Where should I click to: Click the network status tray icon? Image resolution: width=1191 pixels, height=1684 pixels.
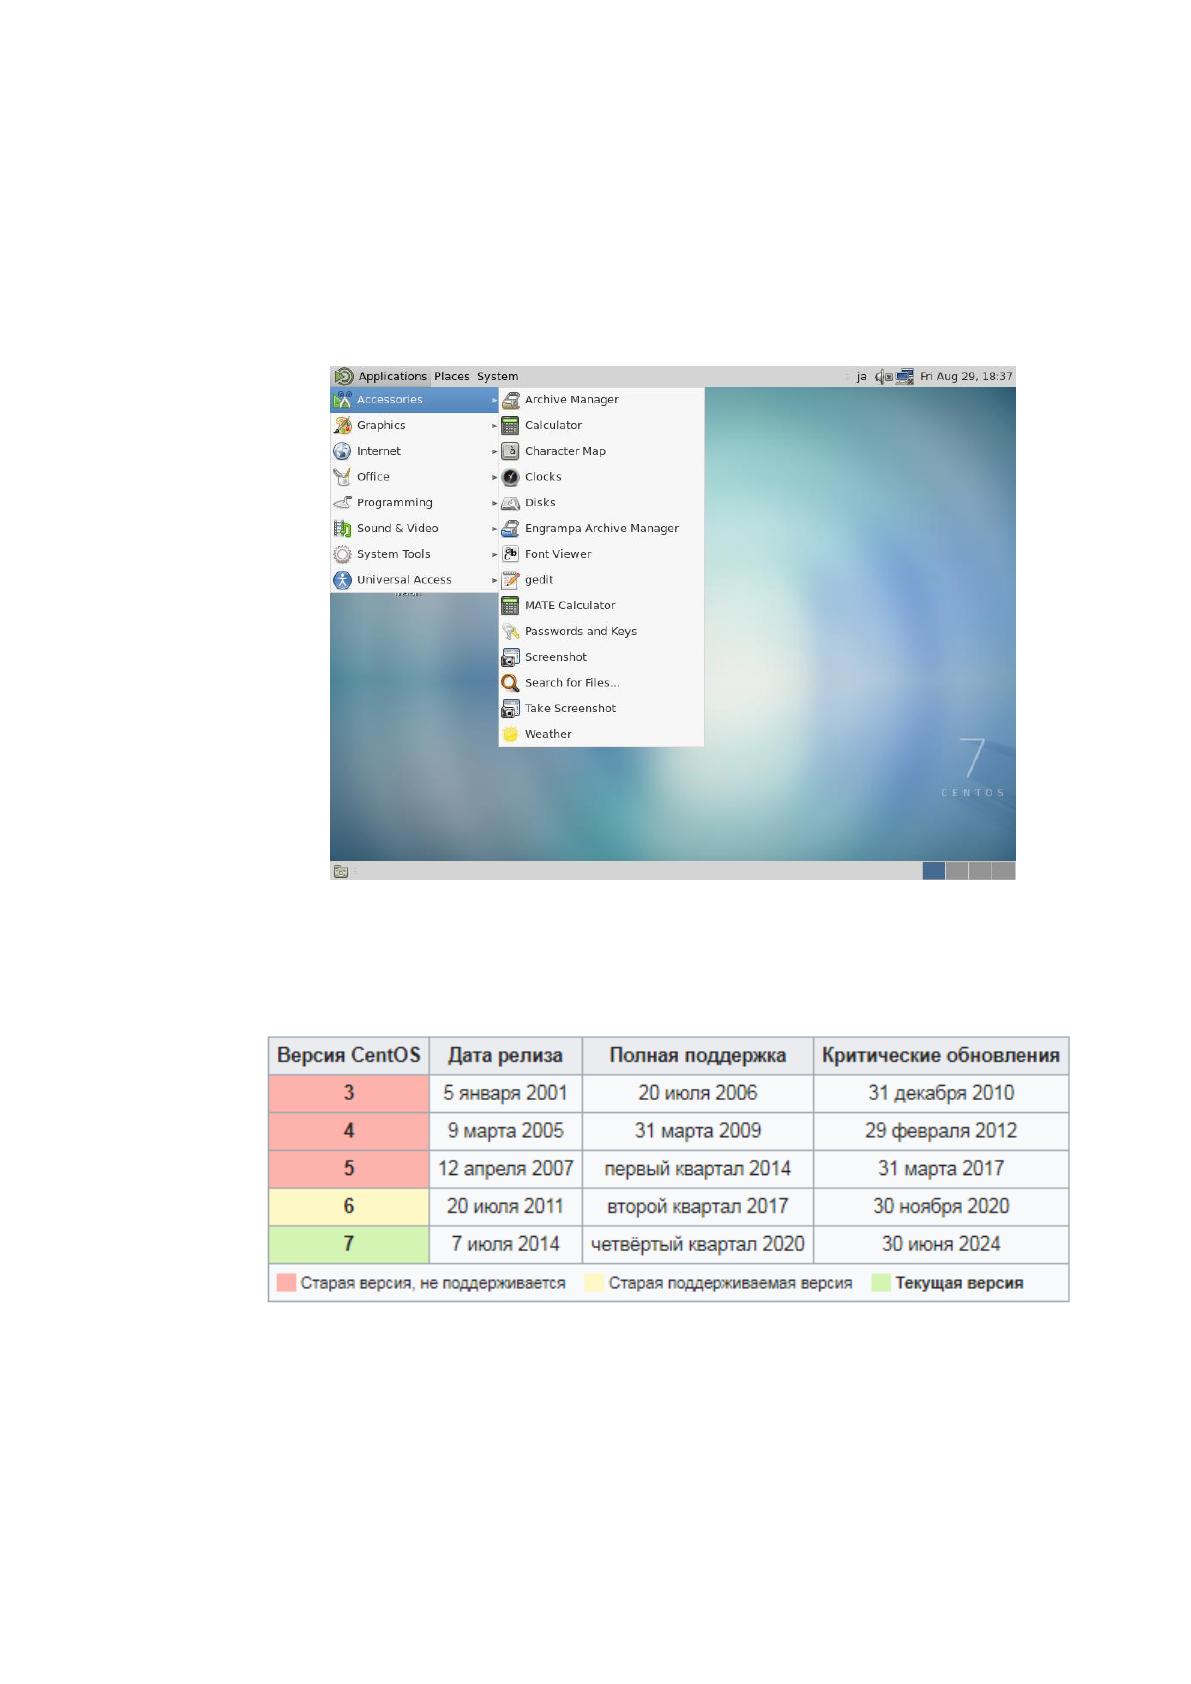pos(905,377)
